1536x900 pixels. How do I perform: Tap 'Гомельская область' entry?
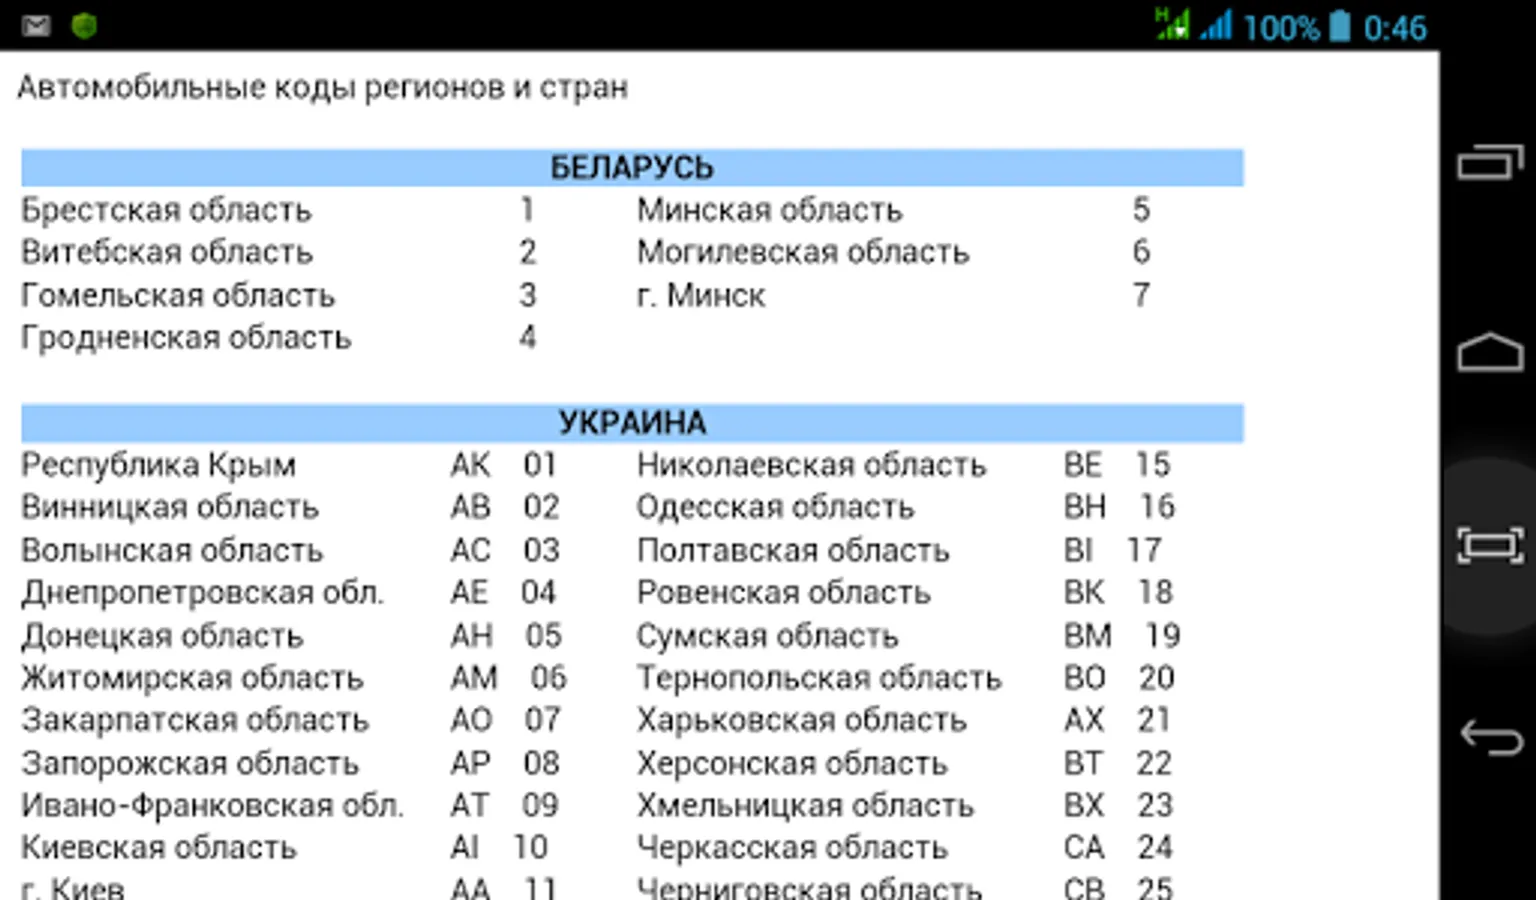click(x=178, y=295)
